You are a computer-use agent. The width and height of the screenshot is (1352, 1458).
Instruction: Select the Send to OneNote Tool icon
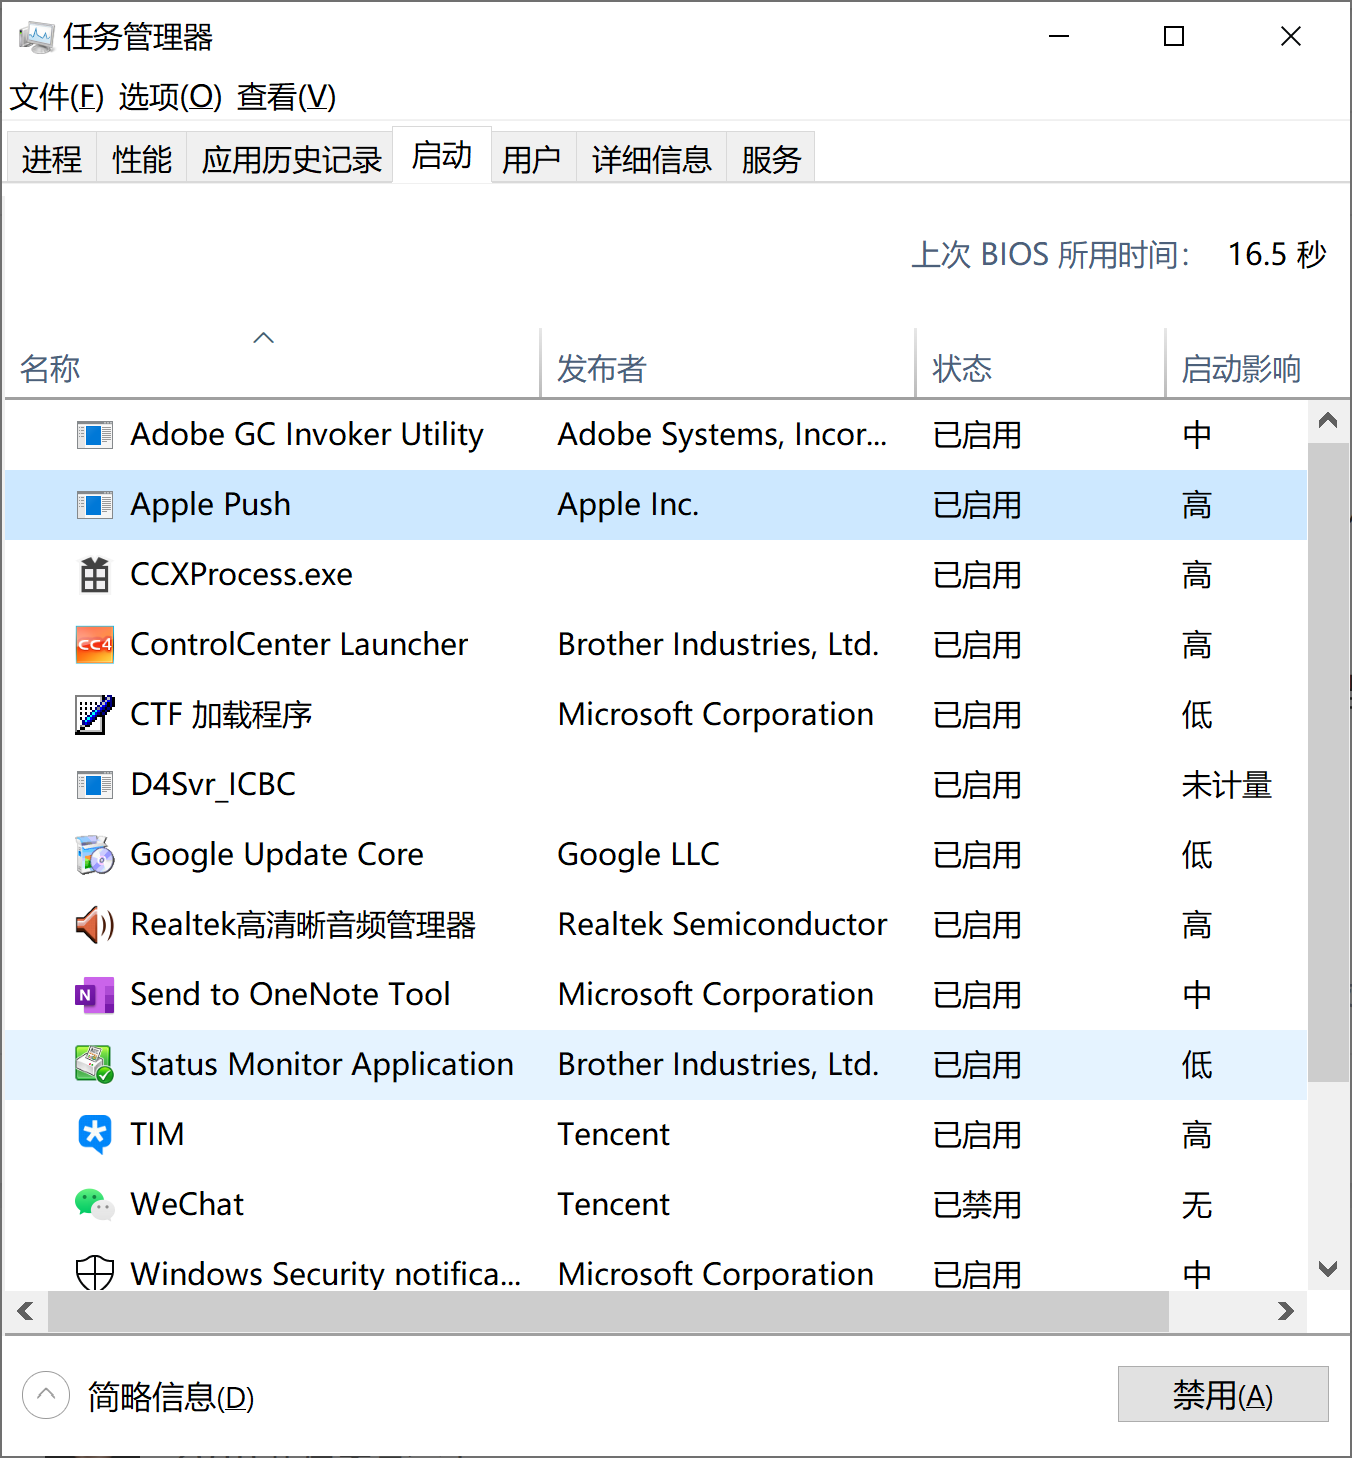coord(95,995)
